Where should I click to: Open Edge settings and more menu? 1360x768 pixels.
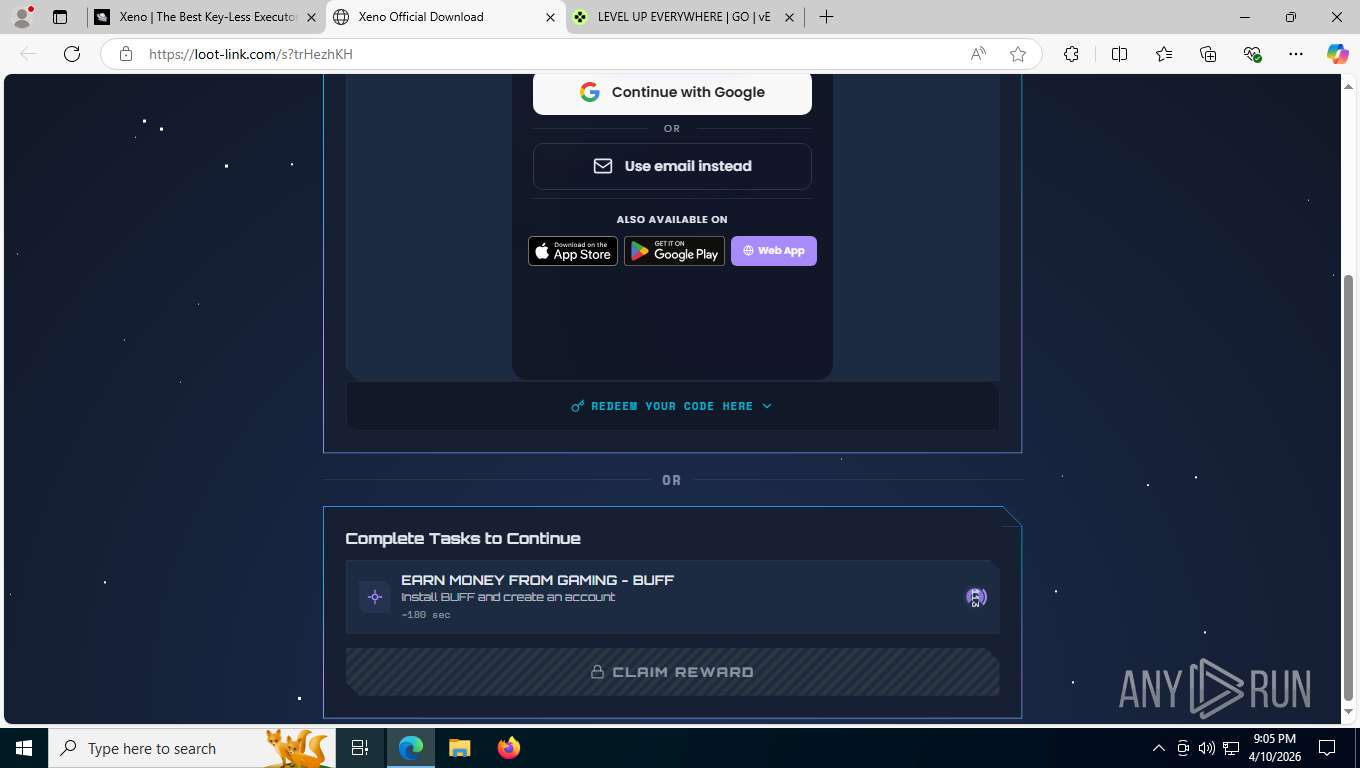tap(1296, 54)
